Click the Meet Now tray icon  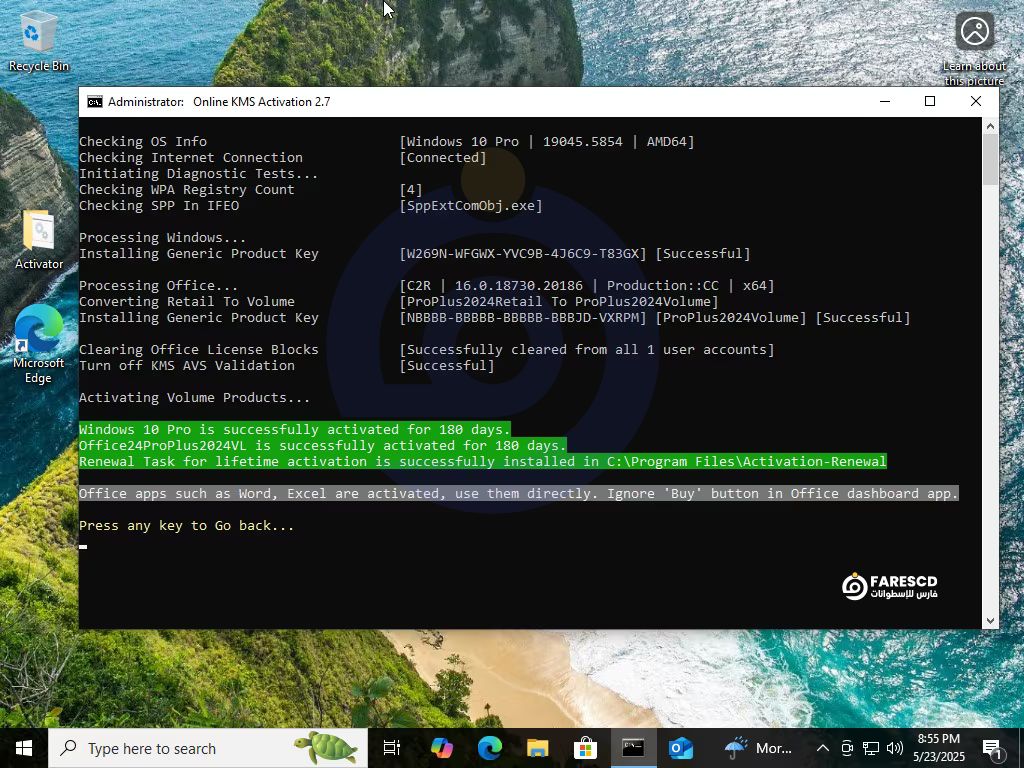847,748
